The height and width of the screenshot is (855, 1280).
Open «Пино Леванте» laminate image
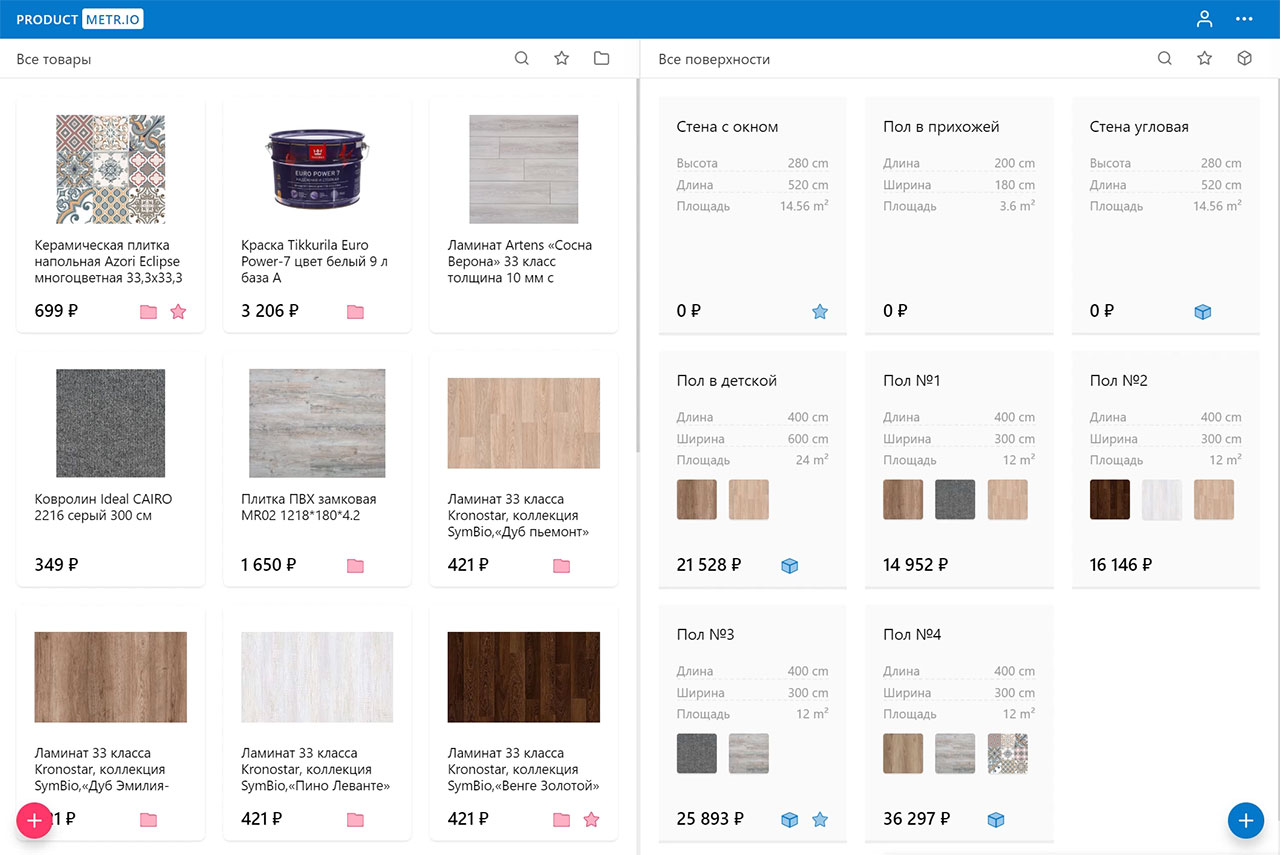tap(317, 677)
